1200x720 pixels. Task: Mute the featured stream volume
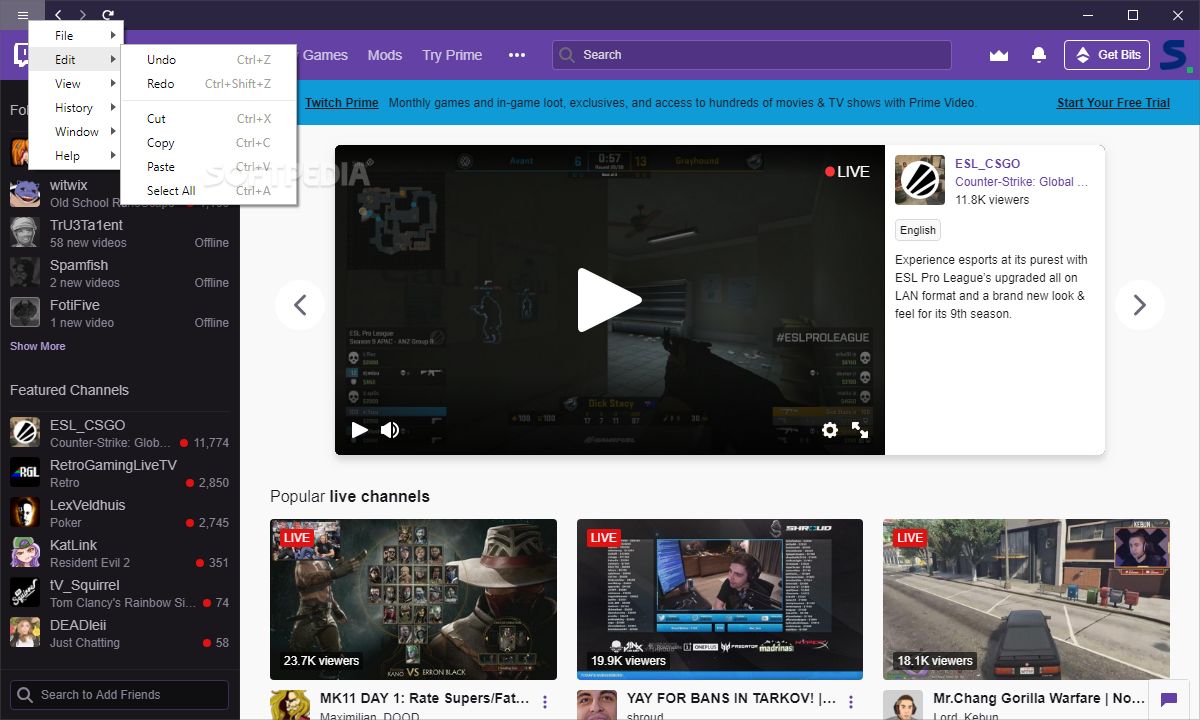390,430
